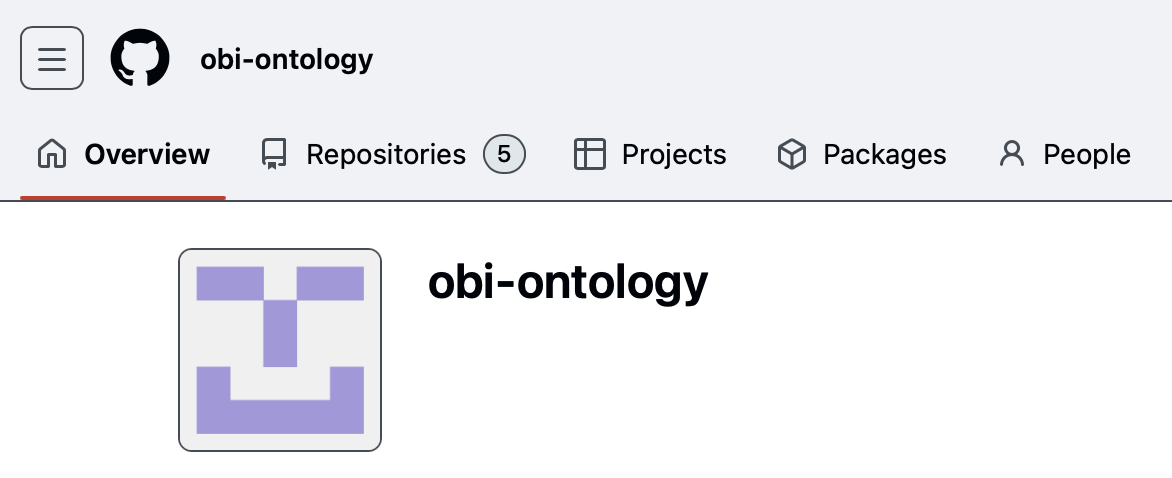
Task: Open the hamburger navigation menu
Action: point(52,58)
